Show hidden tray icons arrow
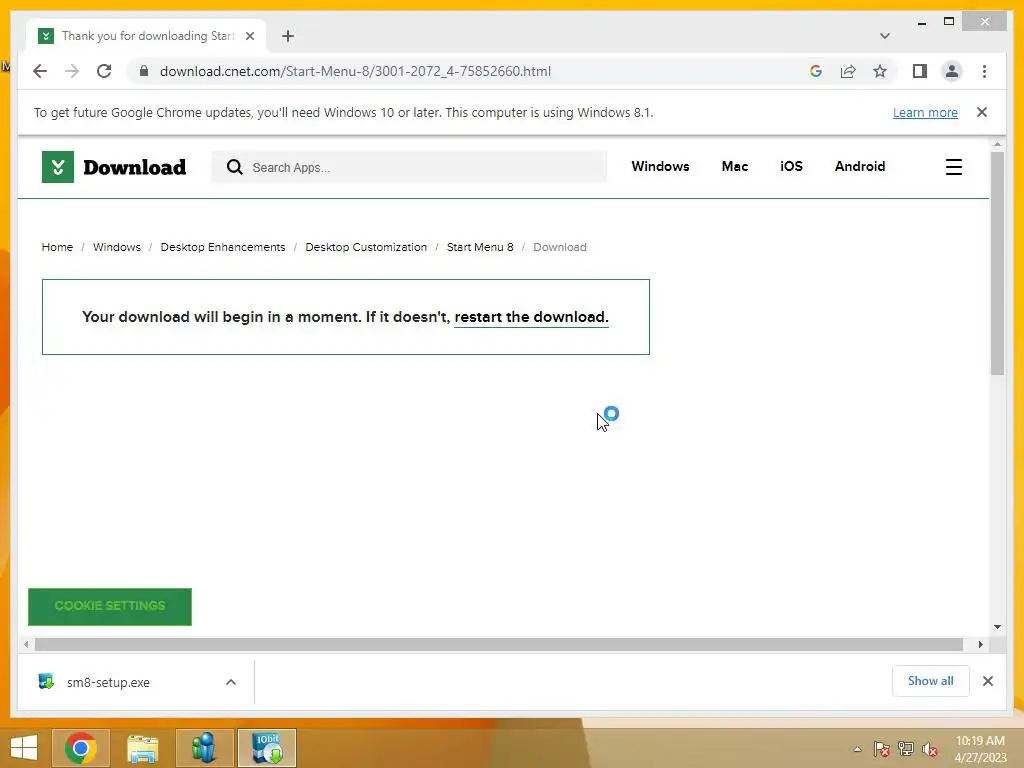 point(857,749)
